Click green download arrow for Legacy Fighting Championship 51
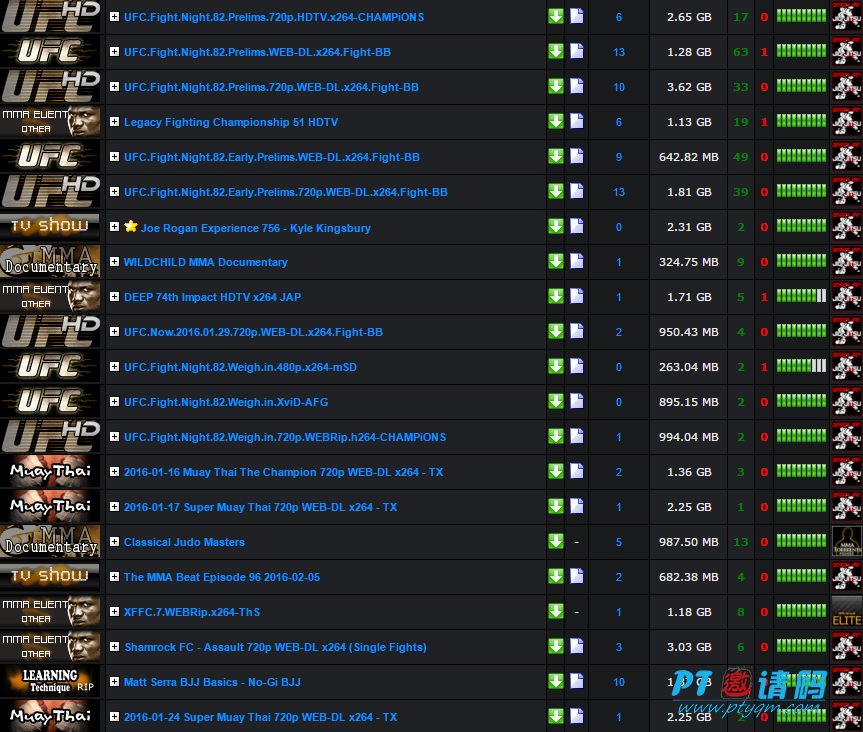This screenshot has width=863, height=732. (x=555, y=122)
